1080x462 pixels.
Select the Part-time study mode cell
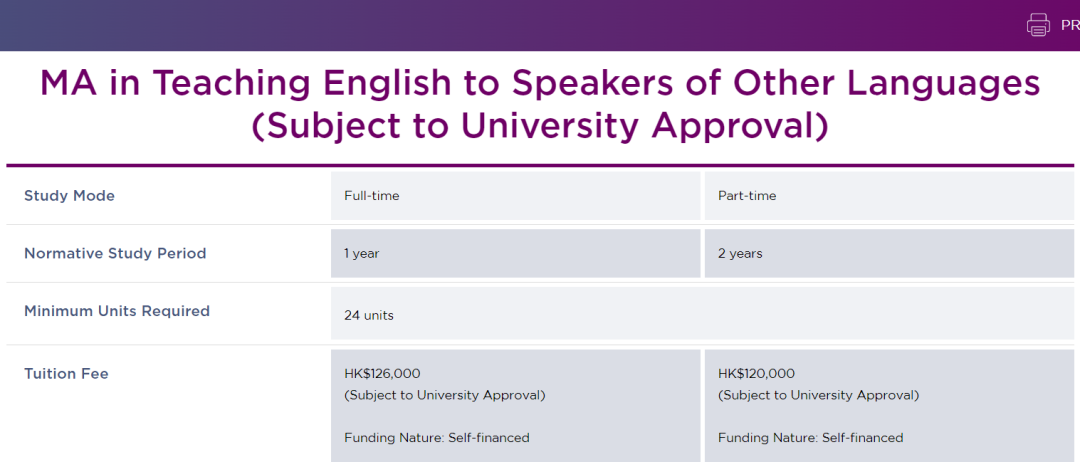(x=747, y=196)
